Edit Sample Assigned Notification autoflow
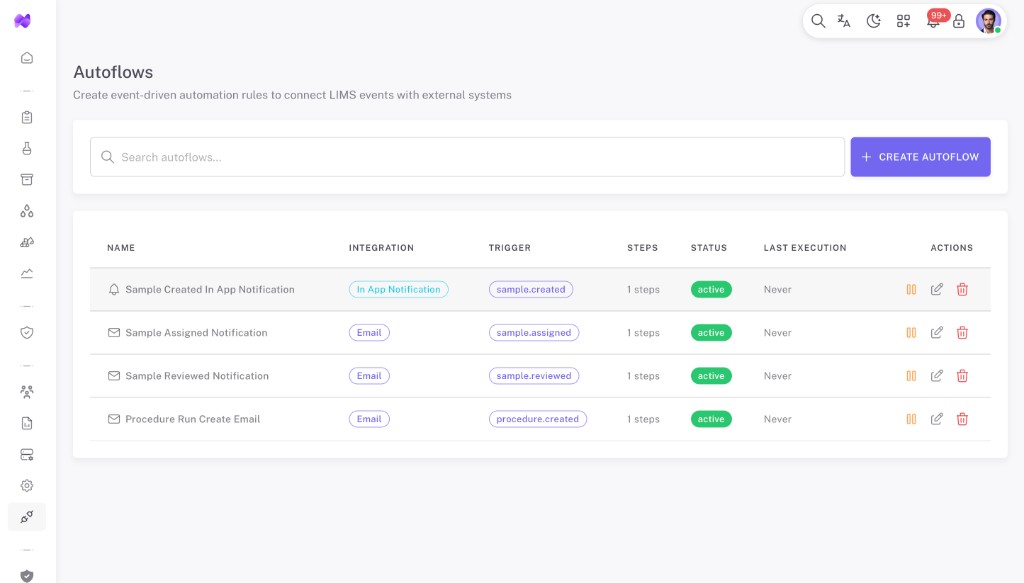The height and width of the screenshot is (583, 1024). click(936, 332)
